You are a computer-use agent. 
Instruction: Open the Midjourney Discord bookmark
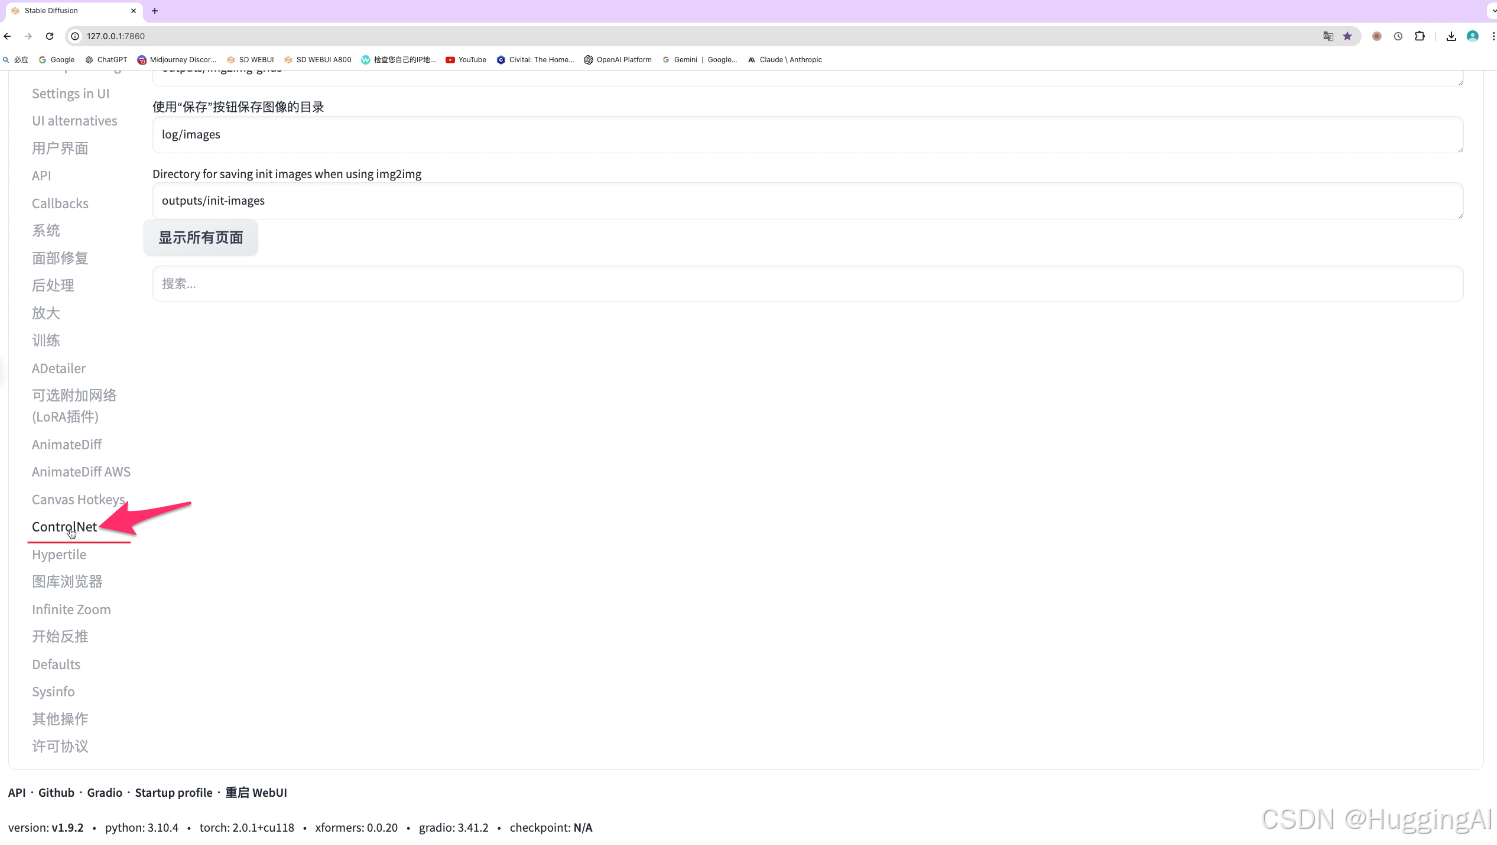point(177,60)
